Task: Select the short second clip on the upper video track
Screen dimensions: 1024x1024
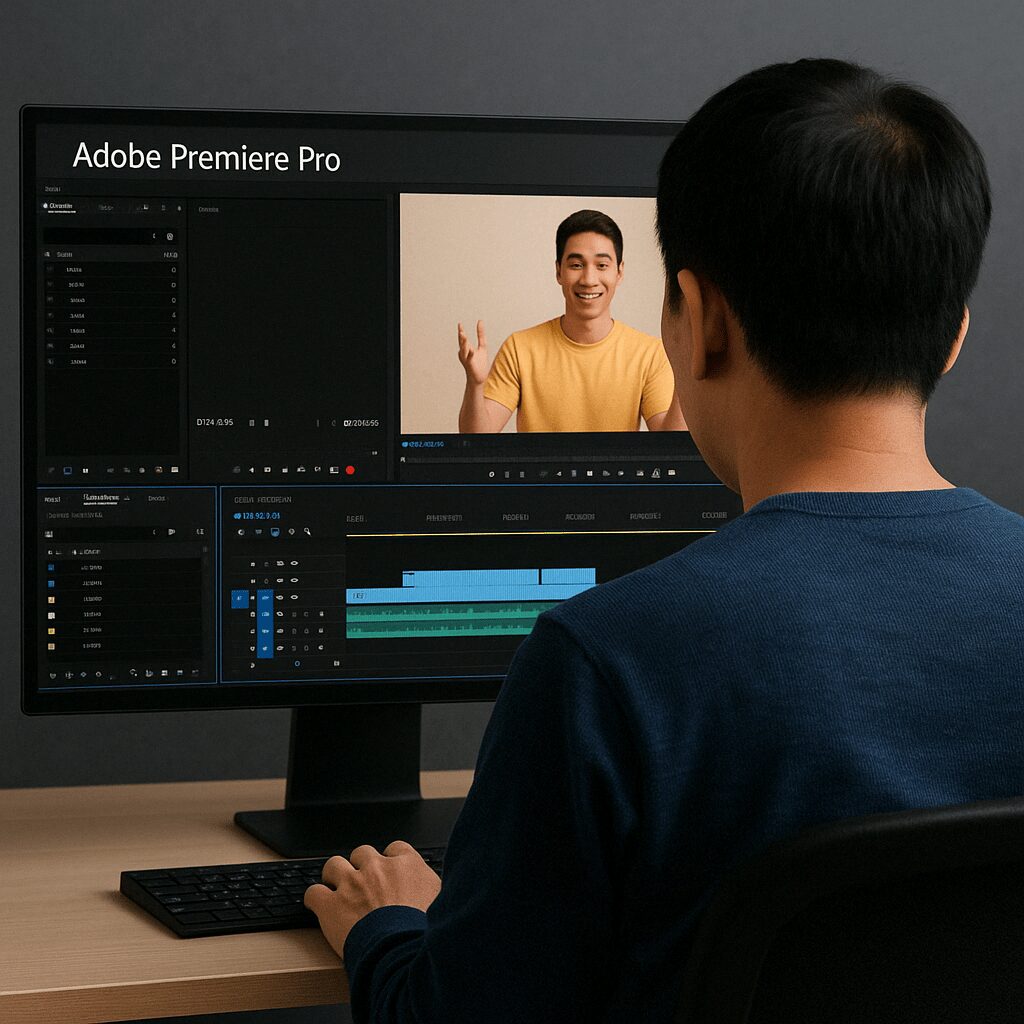Action: coord(567,576)
